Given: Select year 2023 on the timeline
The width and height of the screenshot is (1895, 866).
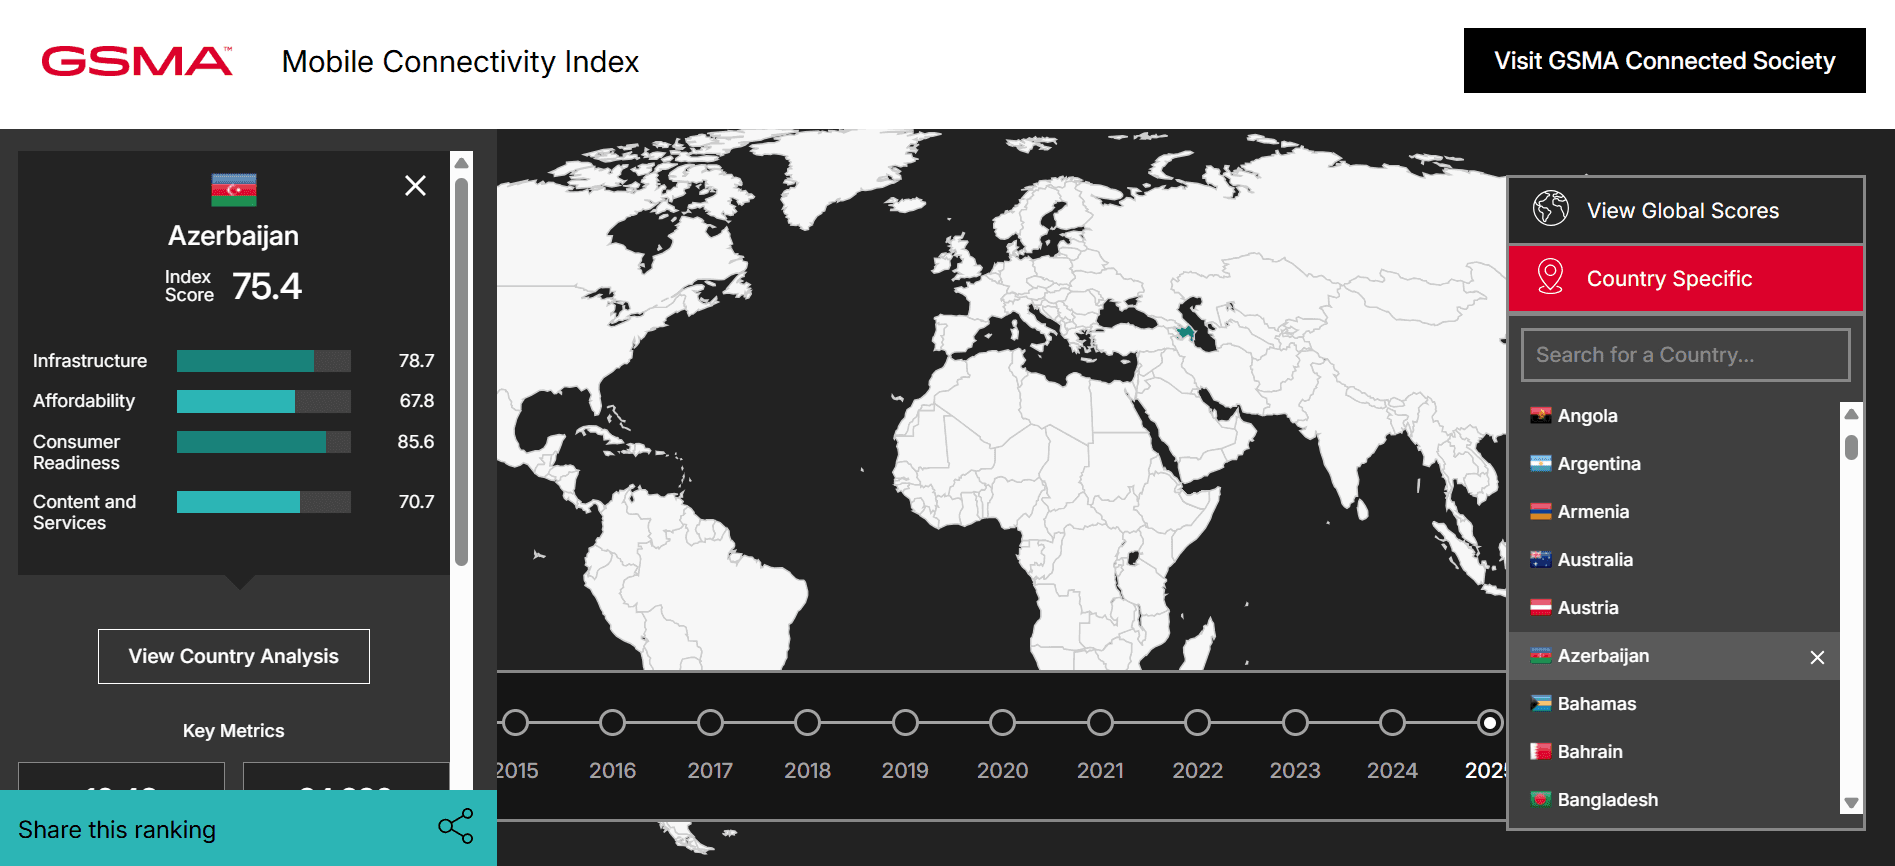Looking at the screenshot, I should coord(1295,722).
